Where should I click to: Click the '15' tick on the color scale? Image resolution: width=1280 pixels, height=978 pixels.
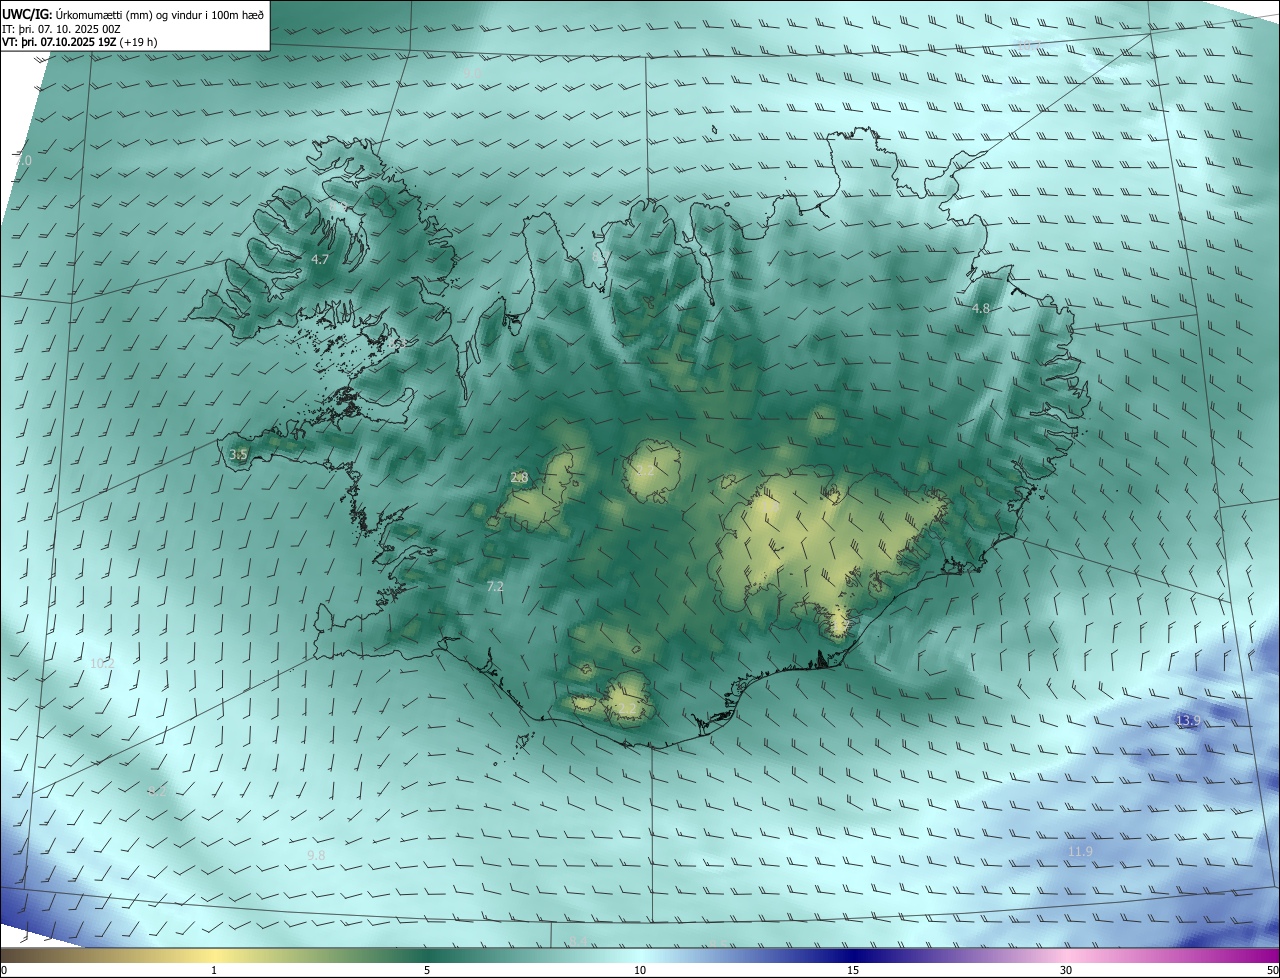853,970
